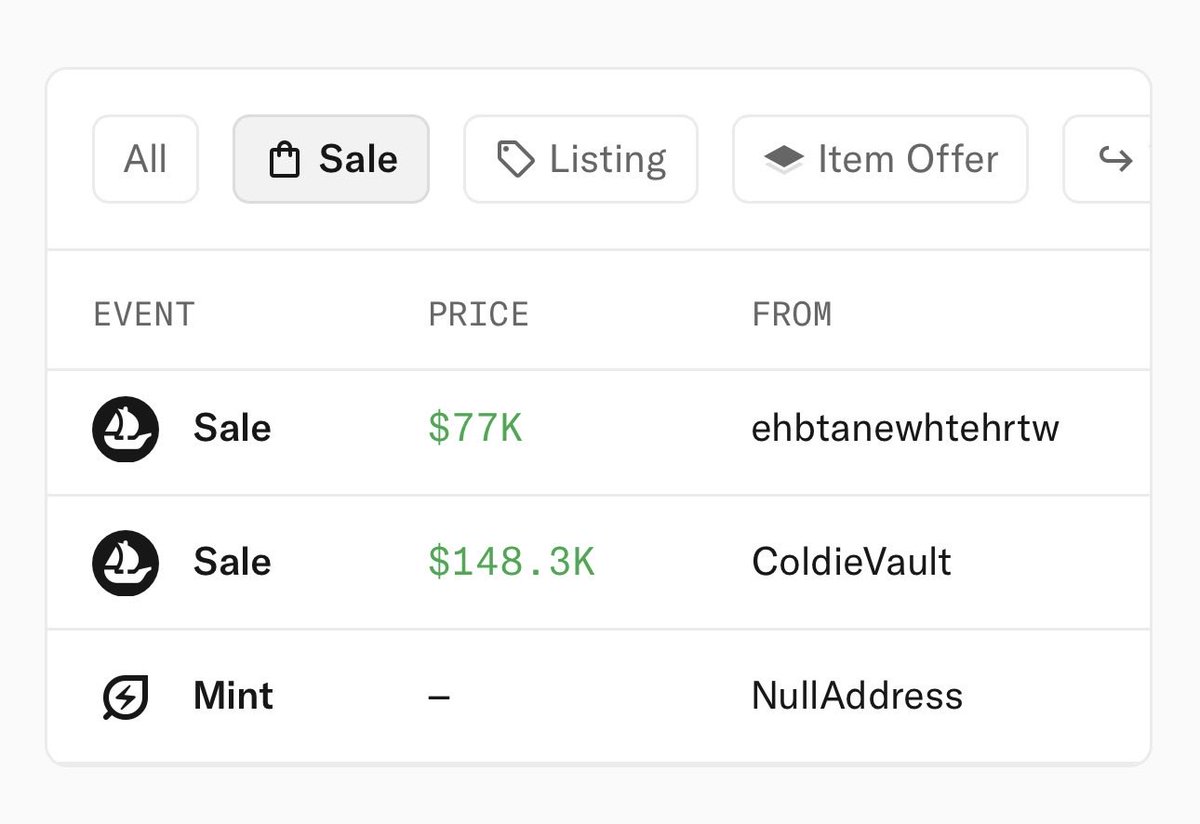1200x824 pixels.
Task: Open NullAddress link in Mint row
Action: tap(857, 696)
